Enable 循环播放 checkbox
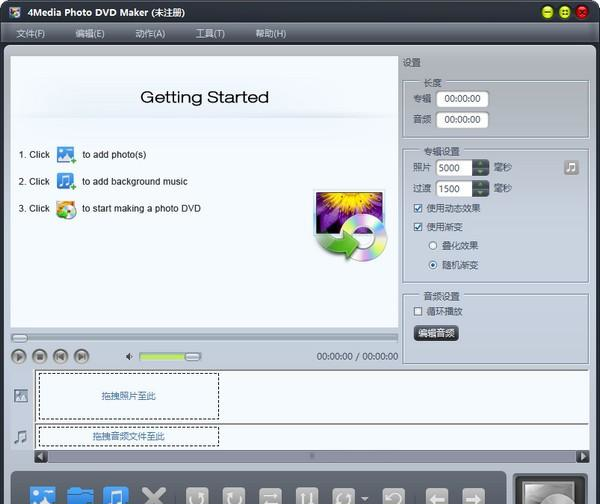 [418, 312]
